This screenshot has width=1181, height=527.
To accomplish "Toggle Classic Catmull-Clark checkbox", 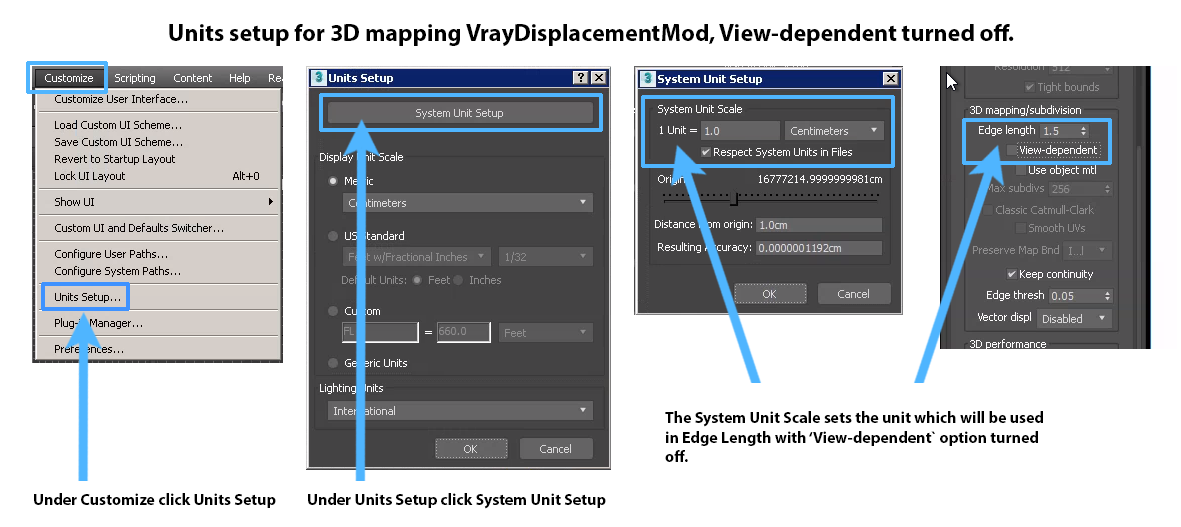I will click(987, 210).
